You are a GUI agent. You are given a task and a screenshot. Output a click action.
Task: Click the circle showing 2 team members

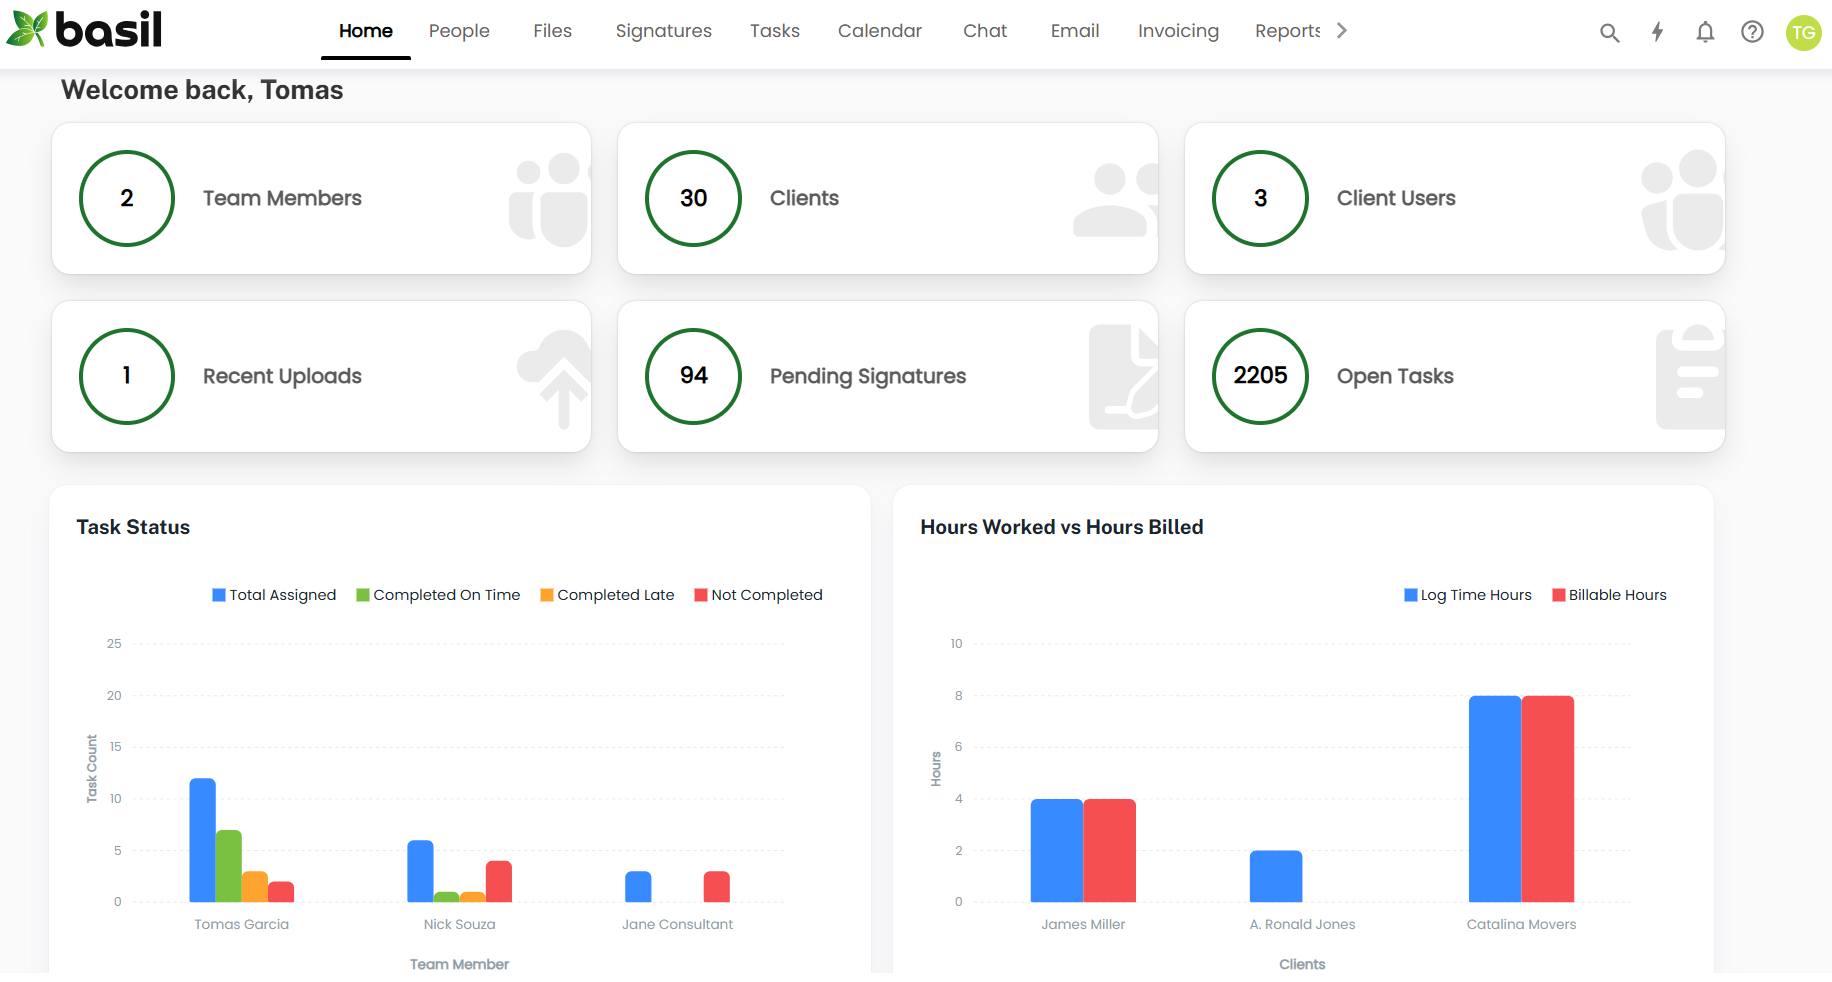[x=127, y=198]
